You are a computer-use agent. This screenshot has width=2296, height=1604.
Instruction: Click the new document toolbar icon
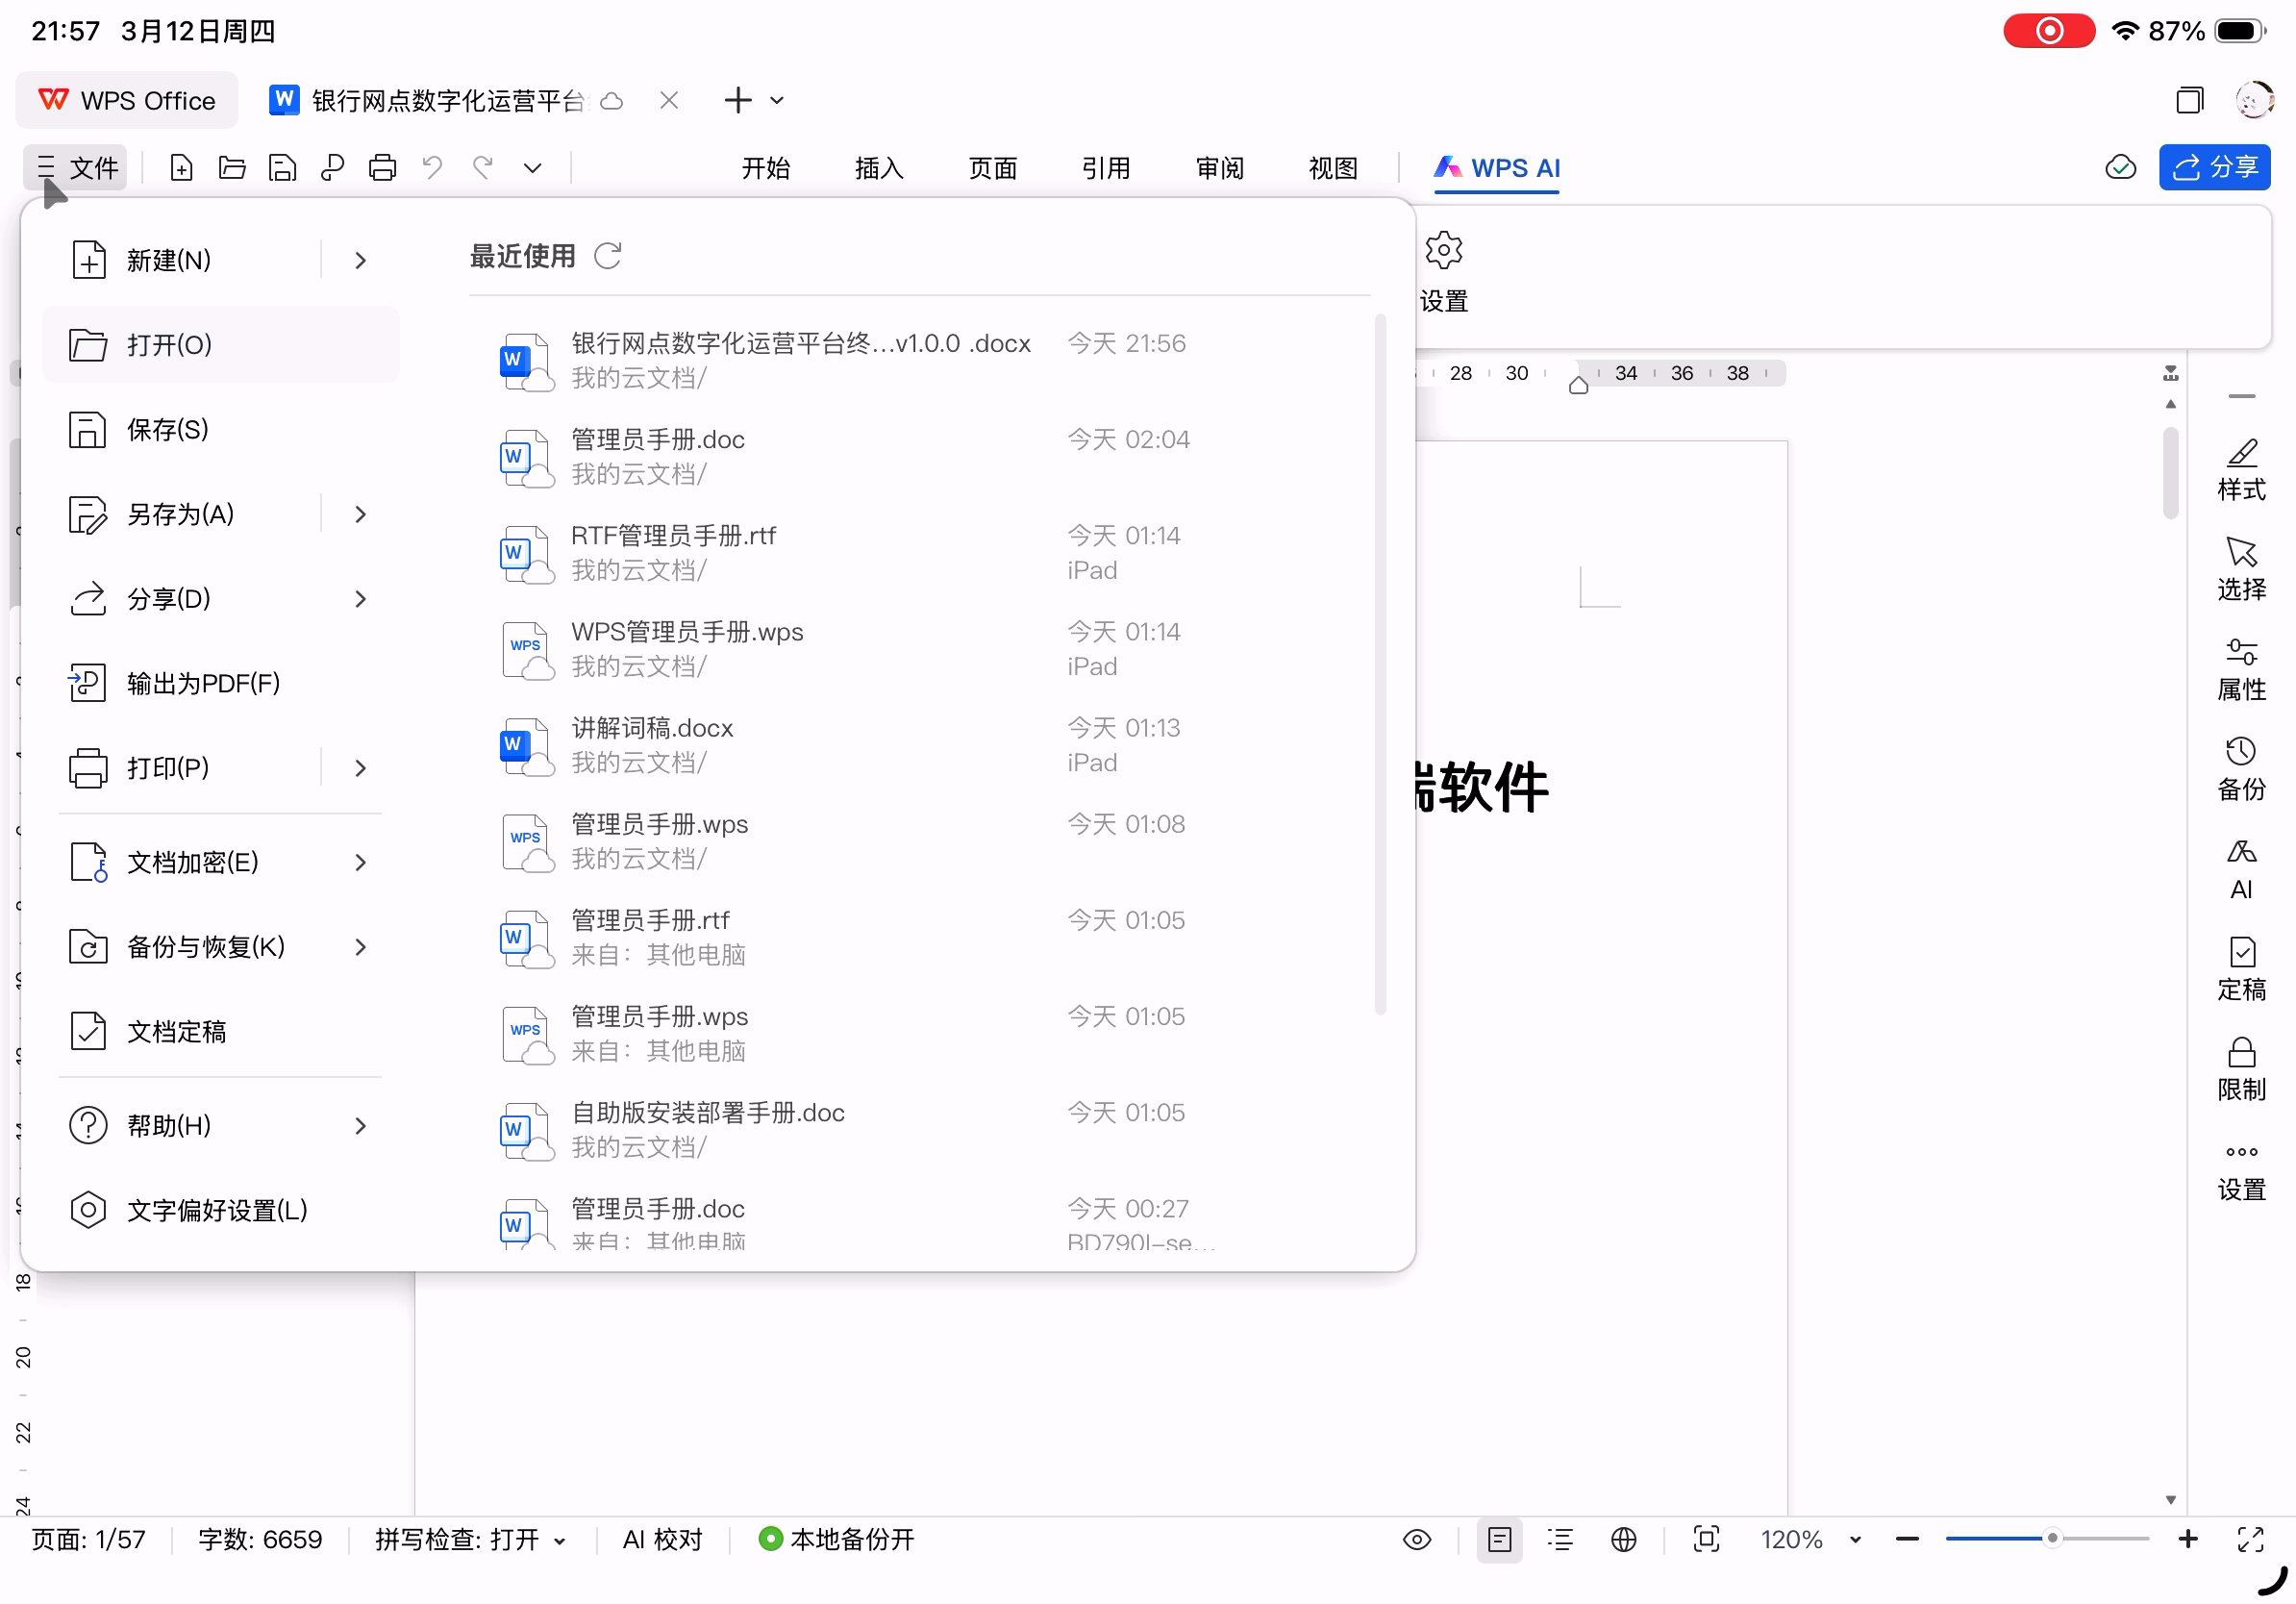coord(181,167)
